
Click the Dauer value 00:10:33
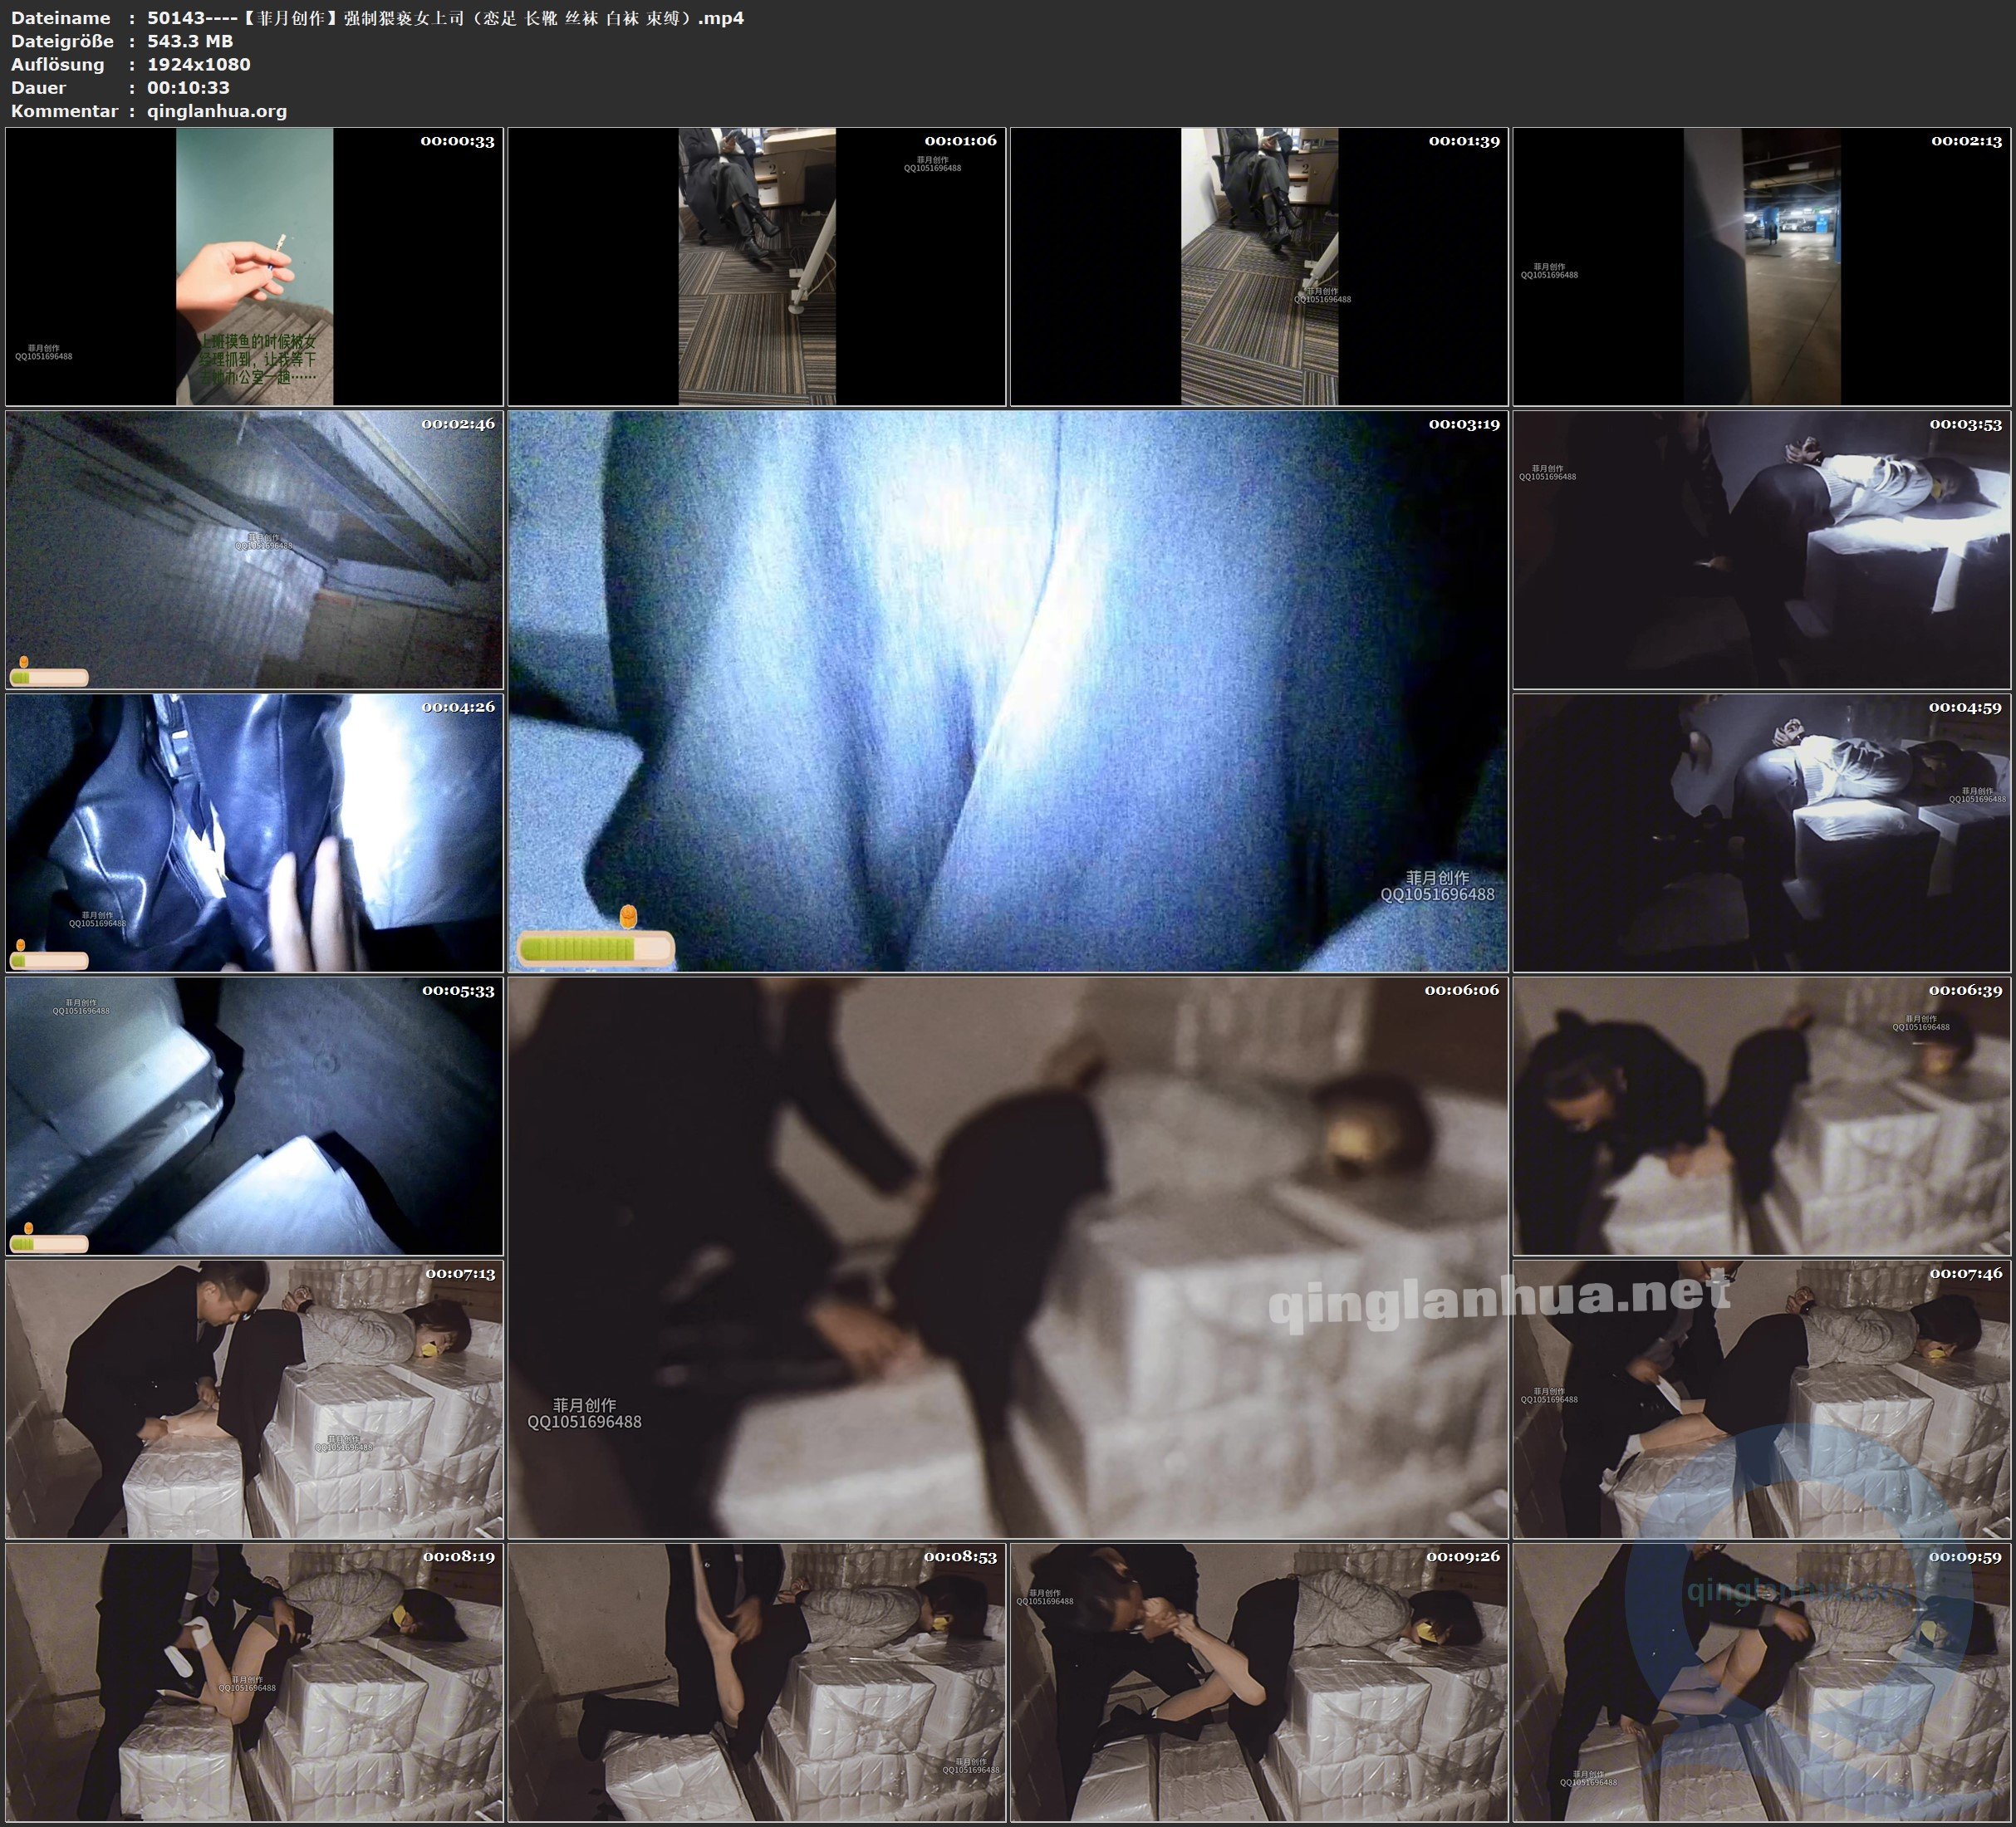click(x=188, y=88)
